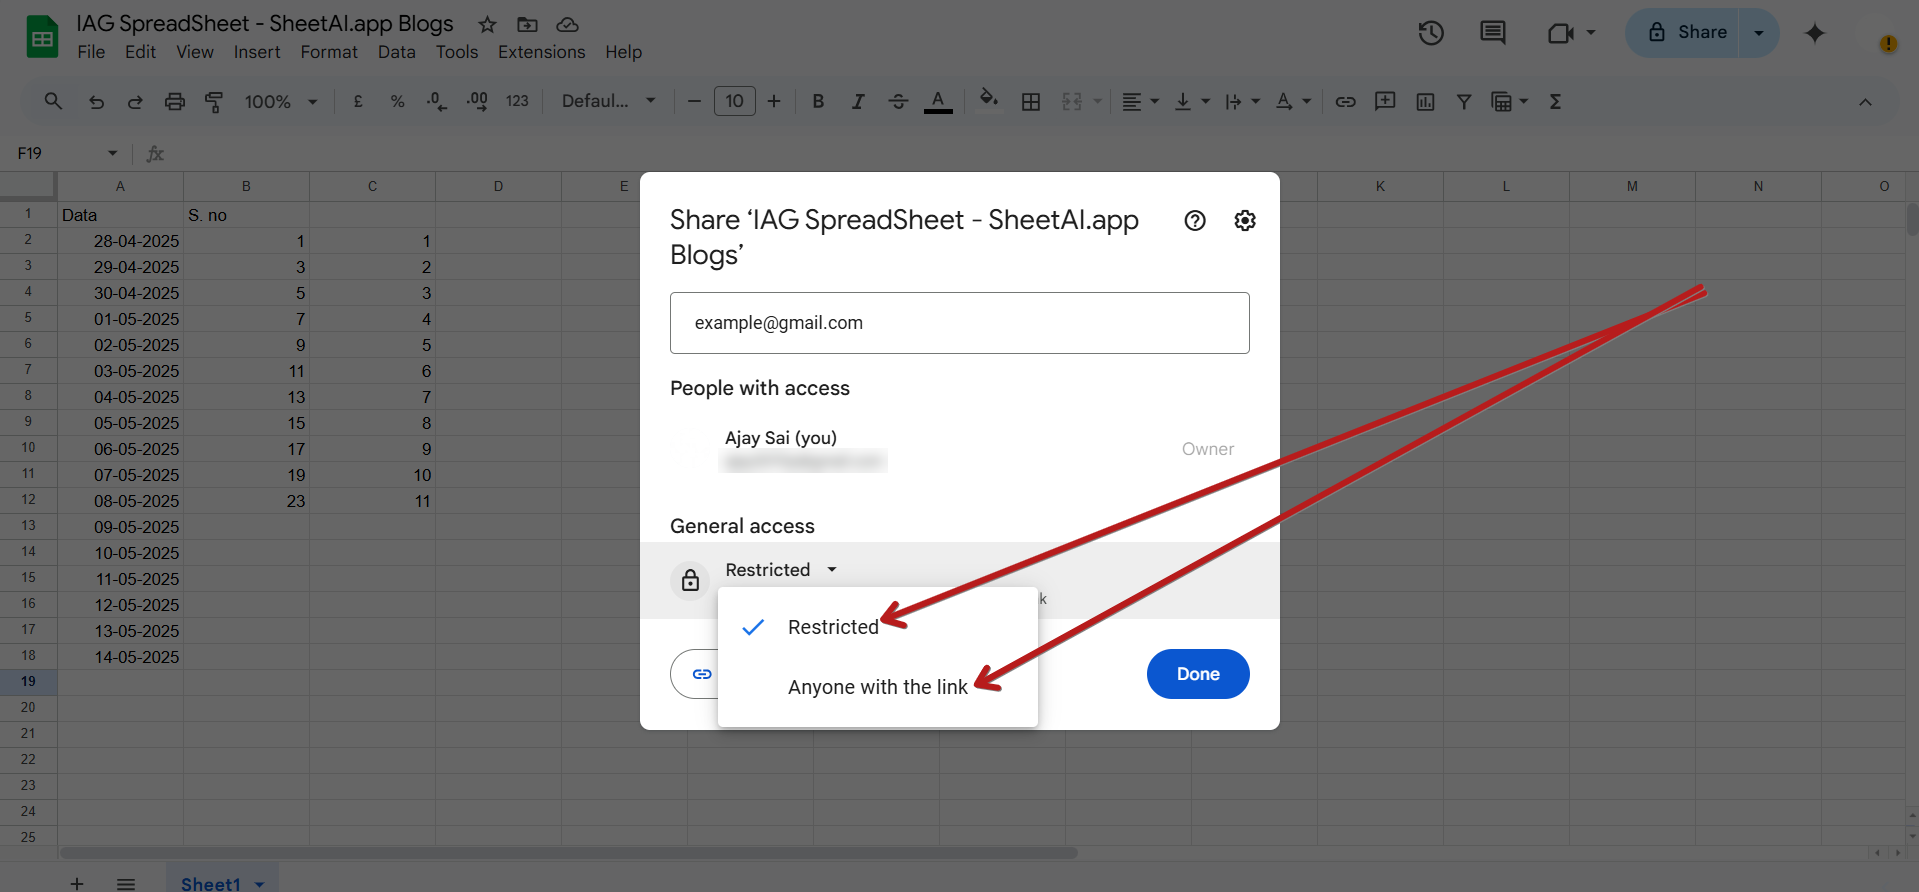This screenshot has height=892, width=1919.
Task: Insert a link from toolbar
Action: 1345,101
